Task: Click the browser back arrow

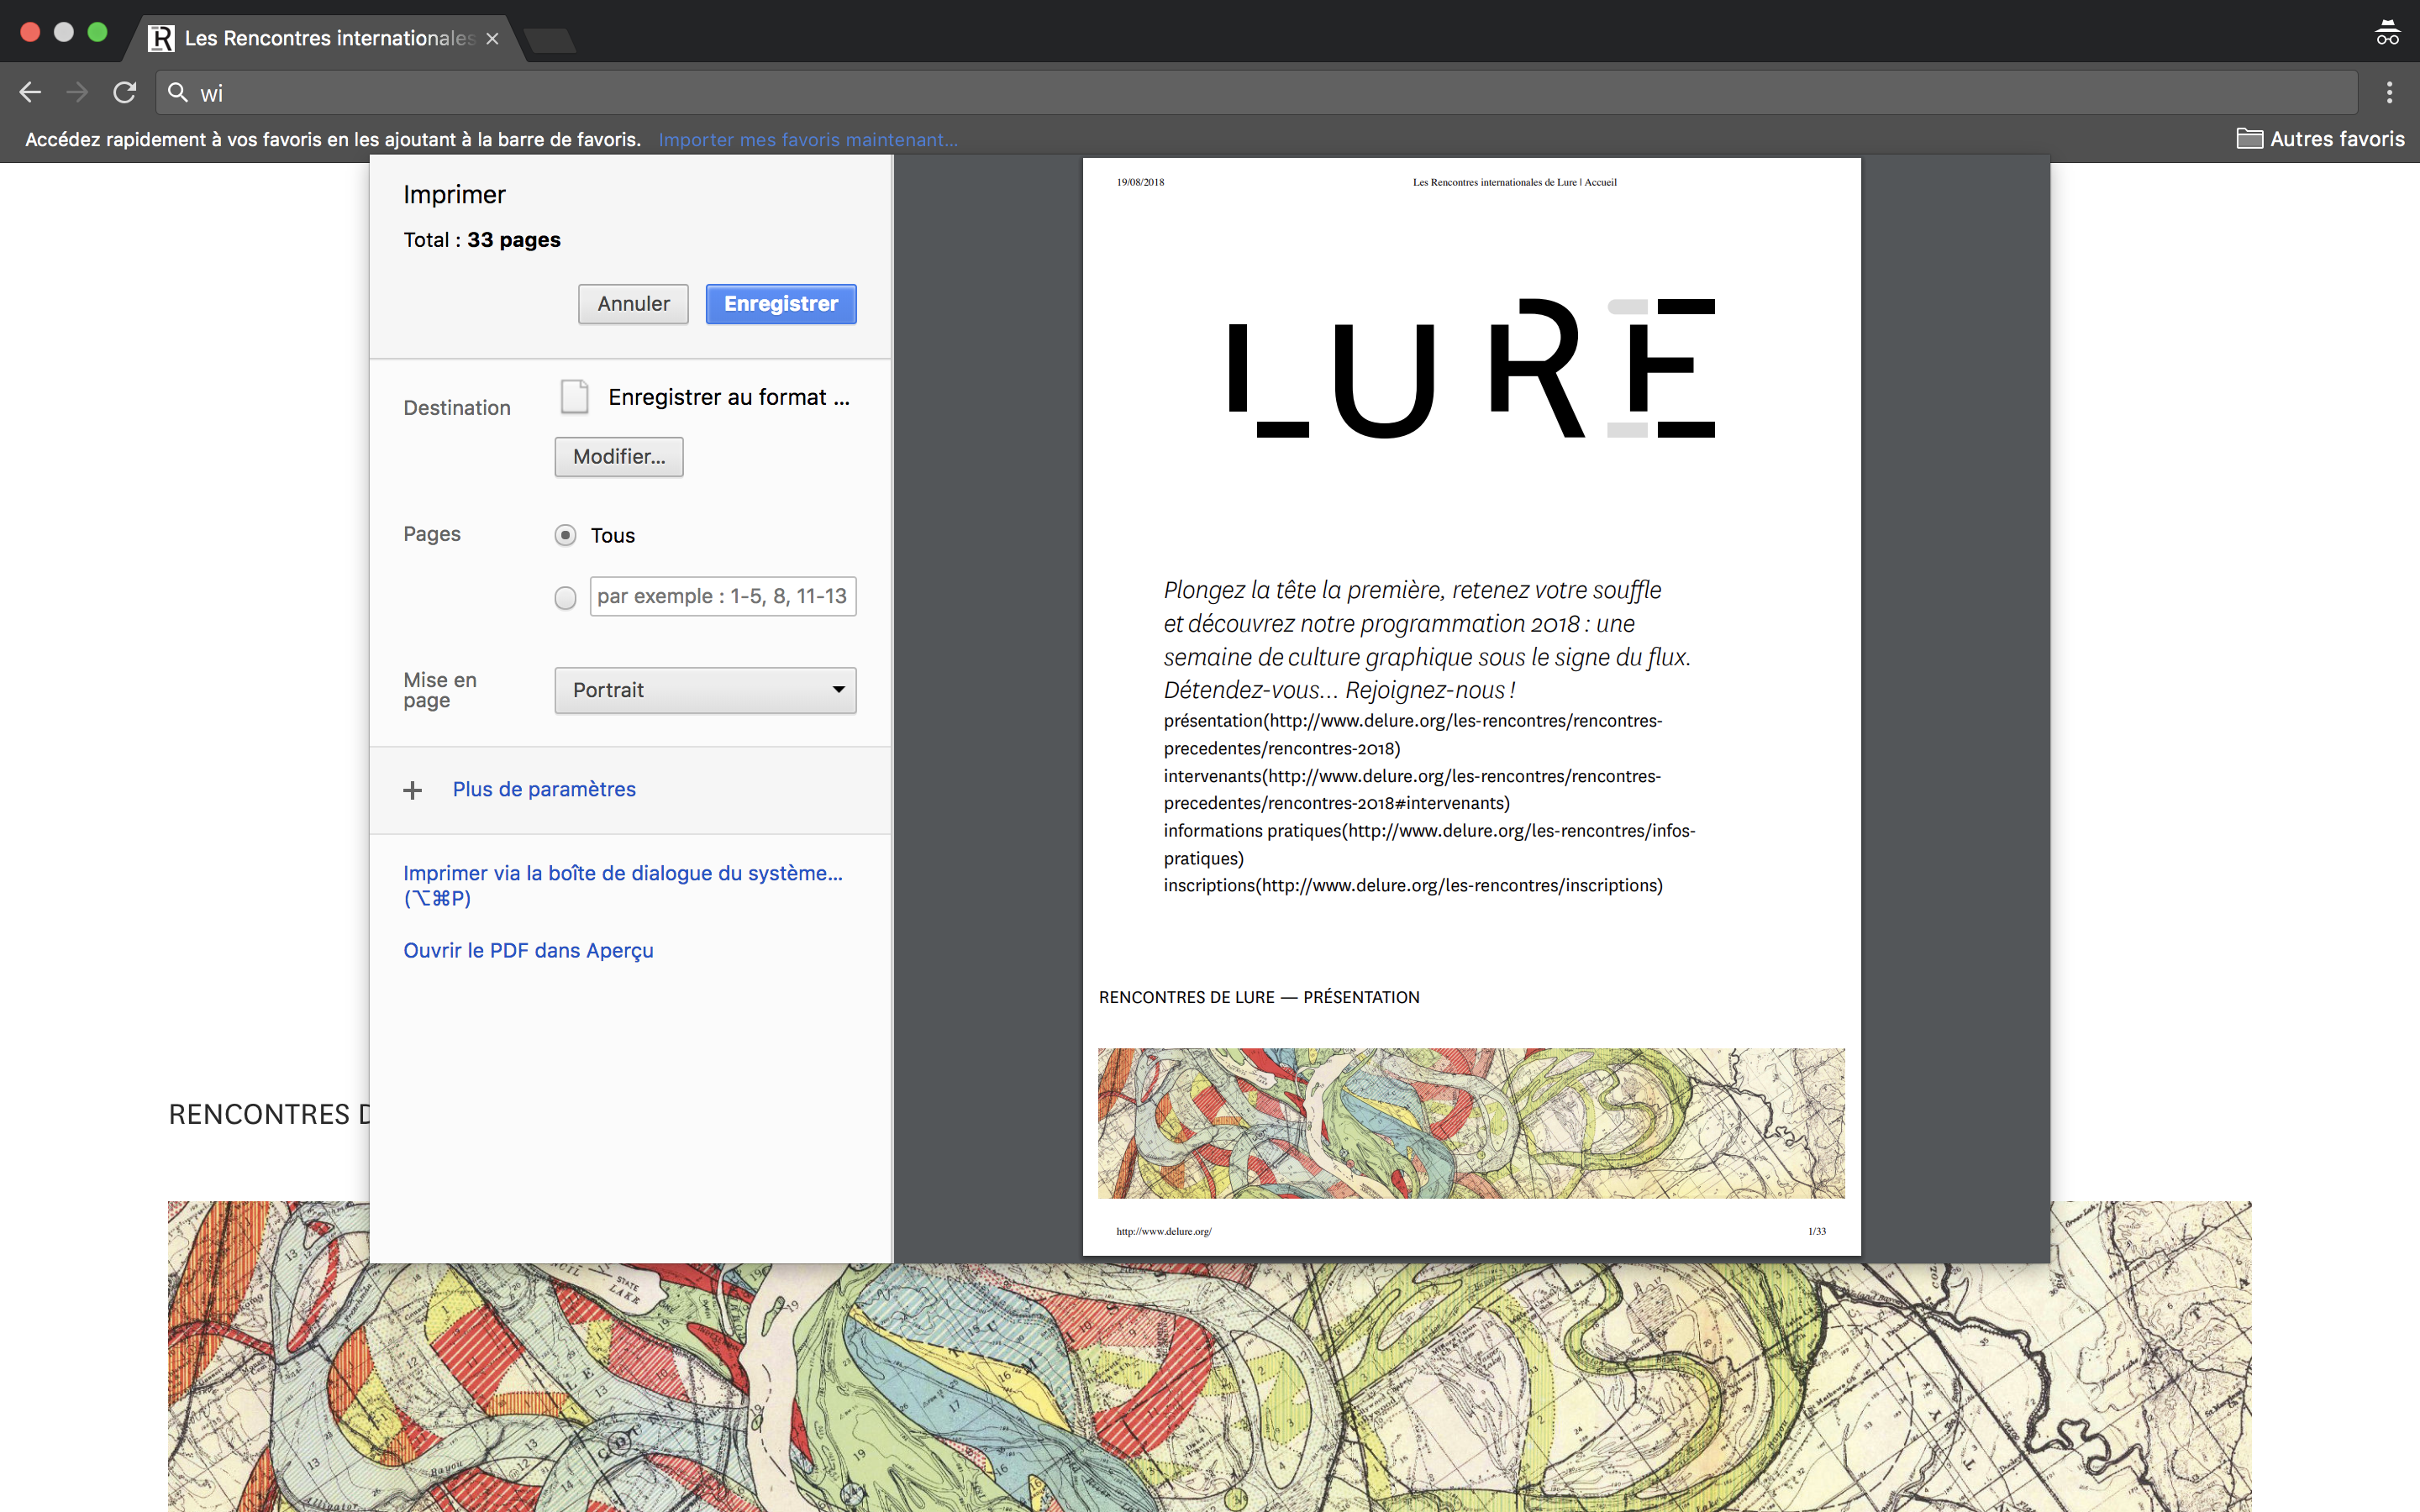Action: 30,92
